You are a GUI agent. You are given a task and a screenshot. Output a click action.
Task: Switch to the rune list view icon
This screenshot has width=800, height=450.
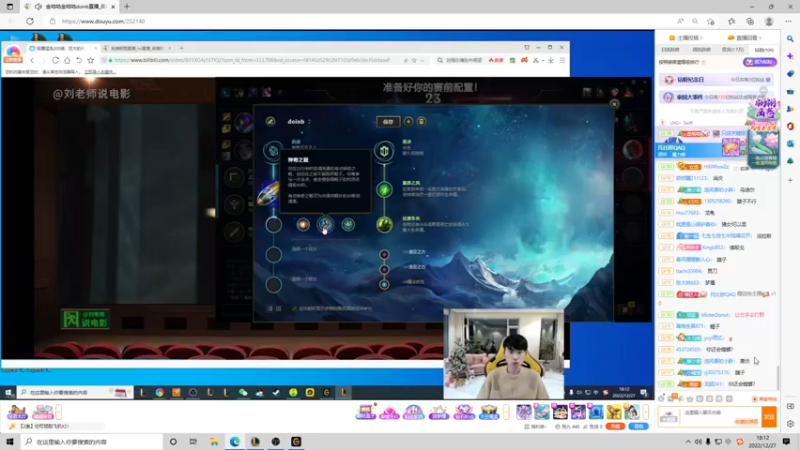(270, 308)
